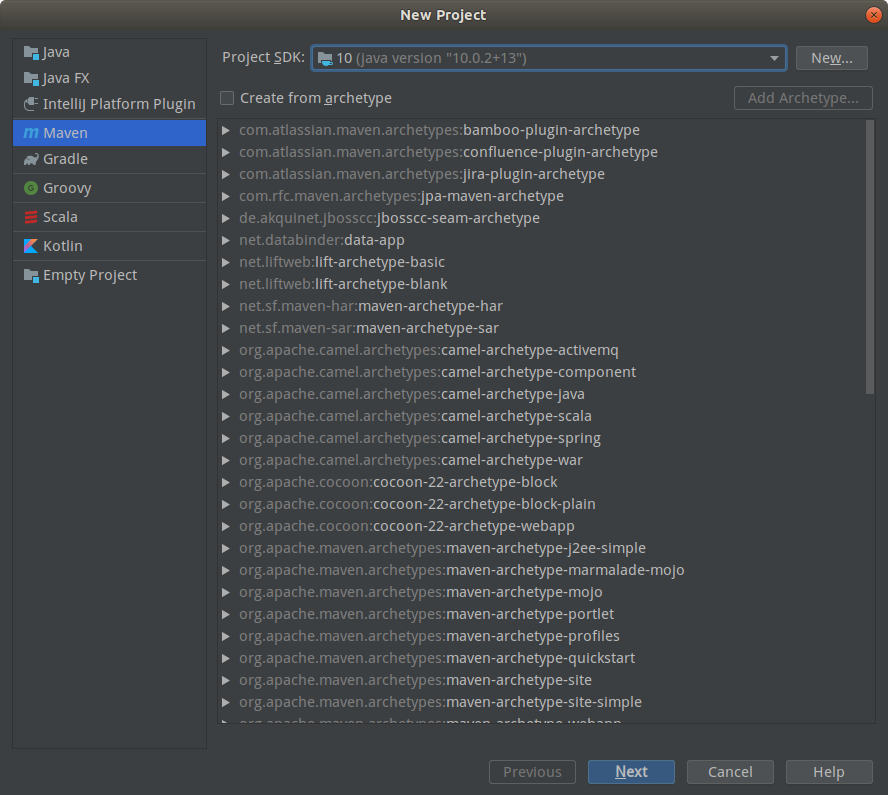Expand the maven-archetype-quickstart entry arrow
This screenshot has width=888, height=795.
click(227, 658)
